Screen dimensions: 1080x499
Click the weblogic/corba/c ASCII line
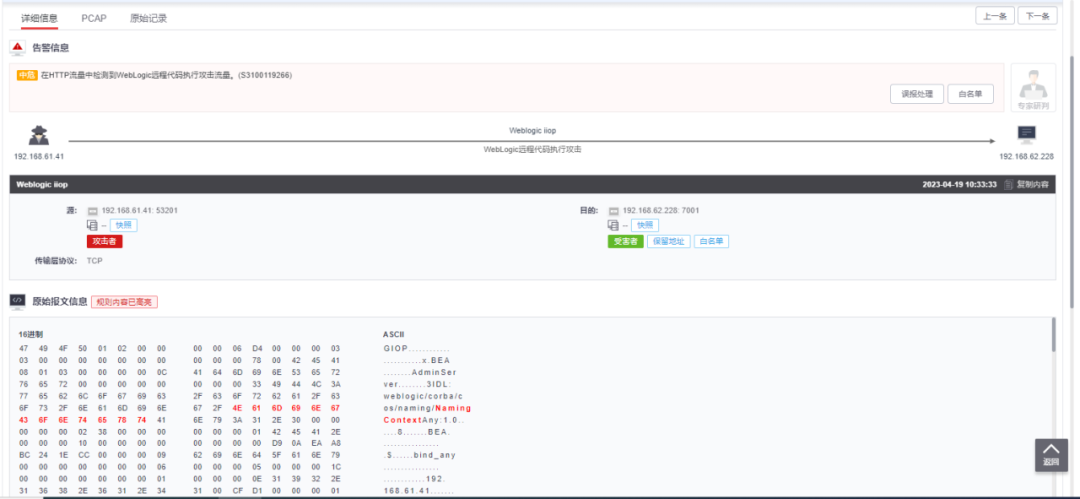click(422, 396)
